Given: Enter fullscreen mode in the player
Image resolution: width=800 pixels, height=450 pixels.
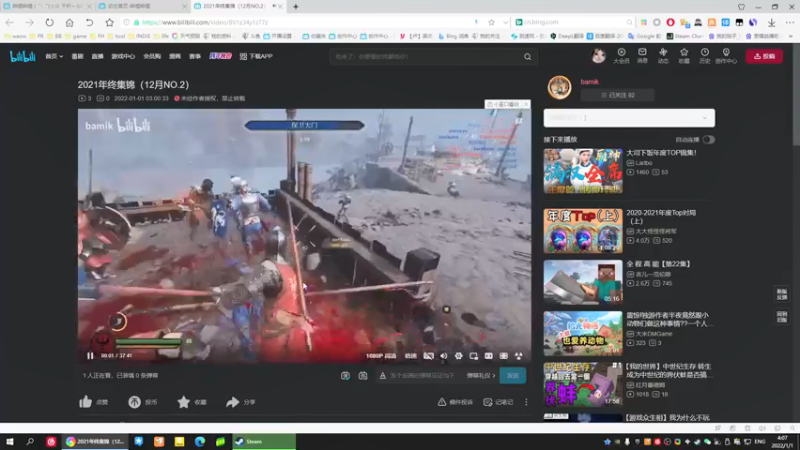Looking at the screenshot, I should coord(518,356).
